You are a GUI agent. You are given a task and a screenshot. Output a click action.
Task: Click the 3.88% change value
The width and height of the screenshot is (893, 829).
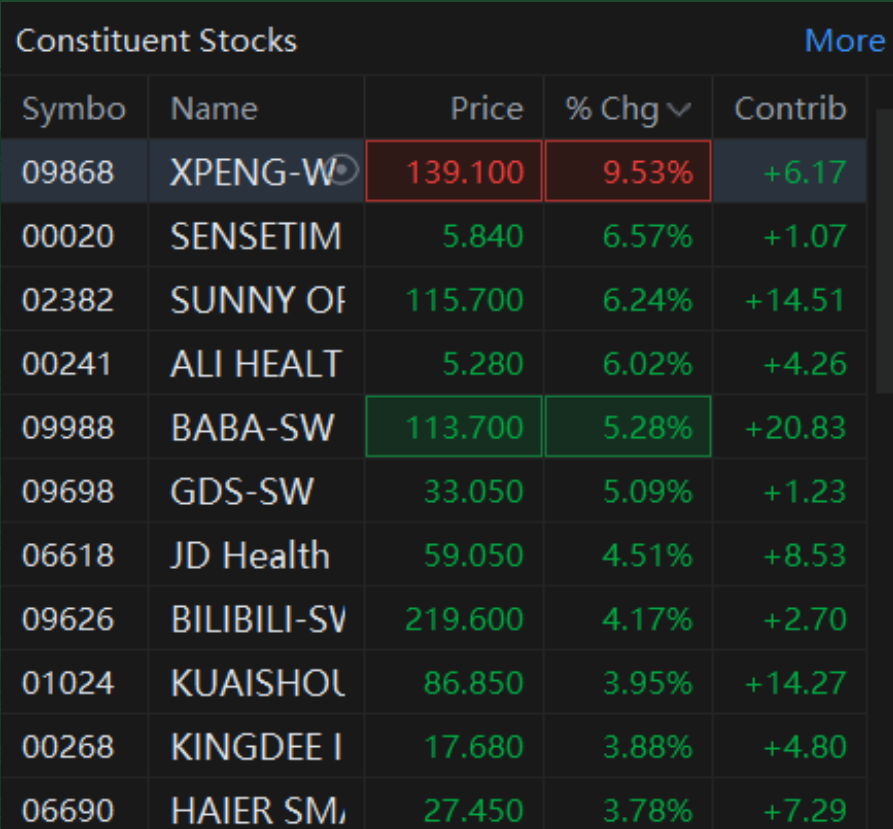click(x=648, y=746)
